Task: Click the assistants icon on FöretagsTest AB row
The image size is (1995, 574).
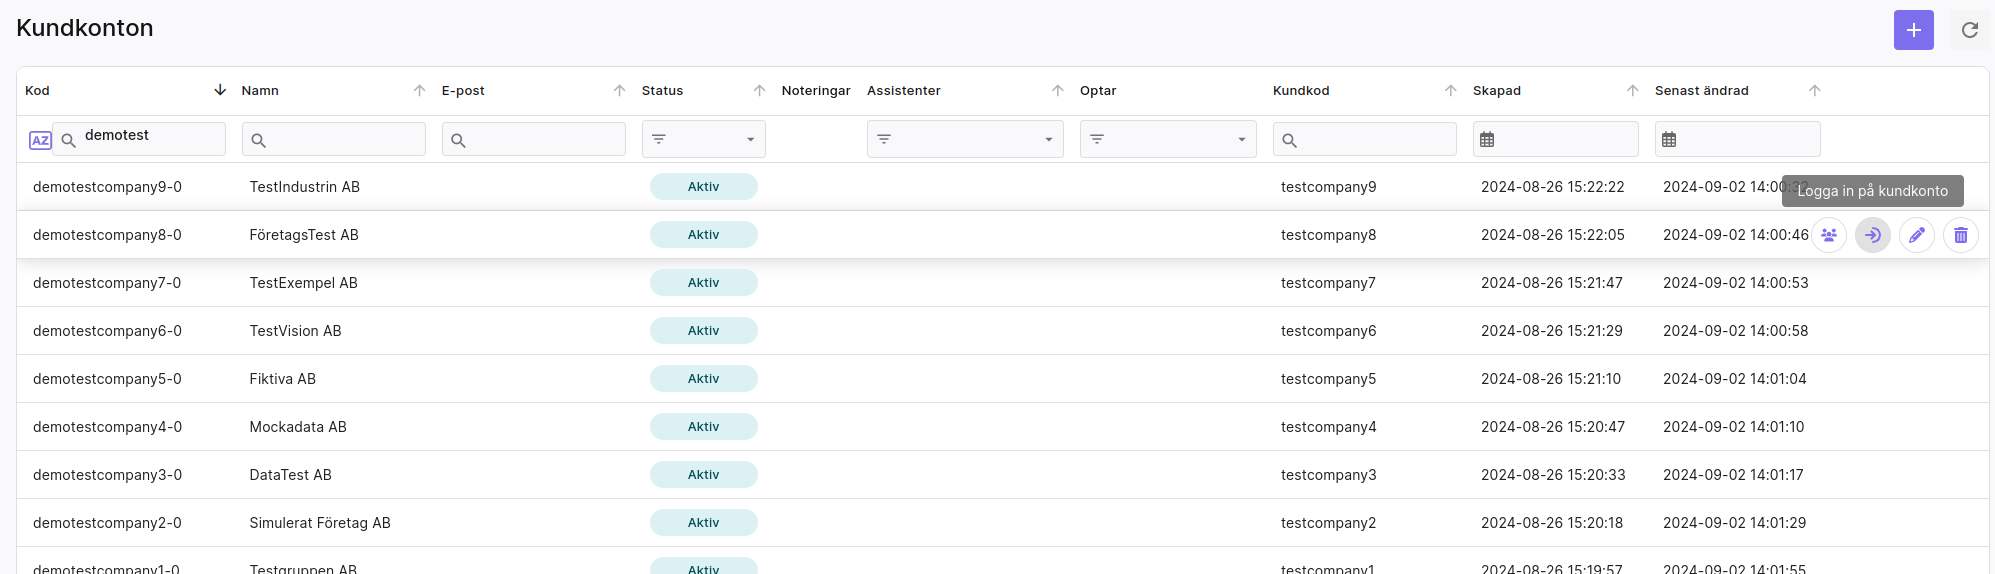Action: (x=1829, y=235)
